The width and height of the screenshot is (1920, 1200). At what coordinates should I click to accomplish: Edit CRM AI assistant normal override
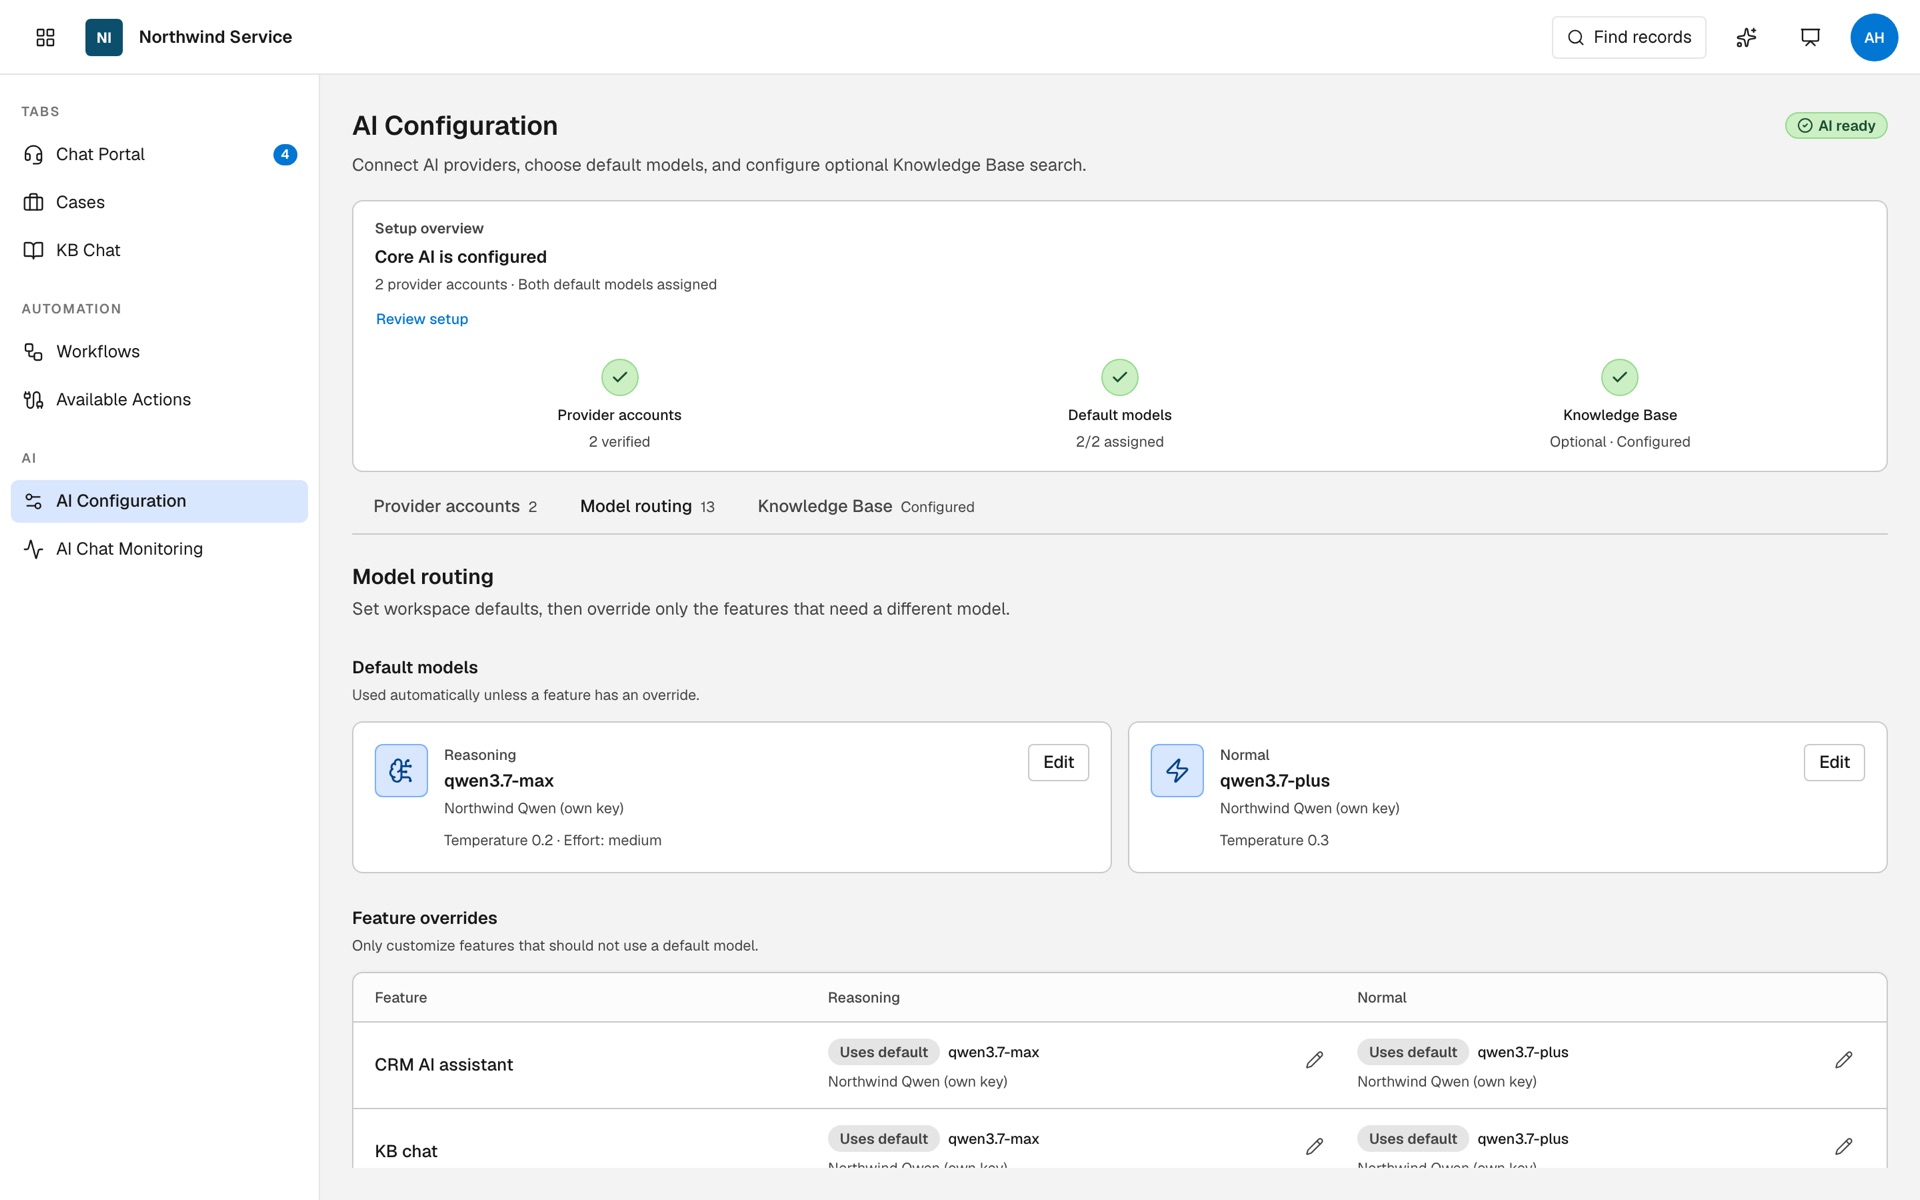pyautogui.click(x=1844, y=1060)
